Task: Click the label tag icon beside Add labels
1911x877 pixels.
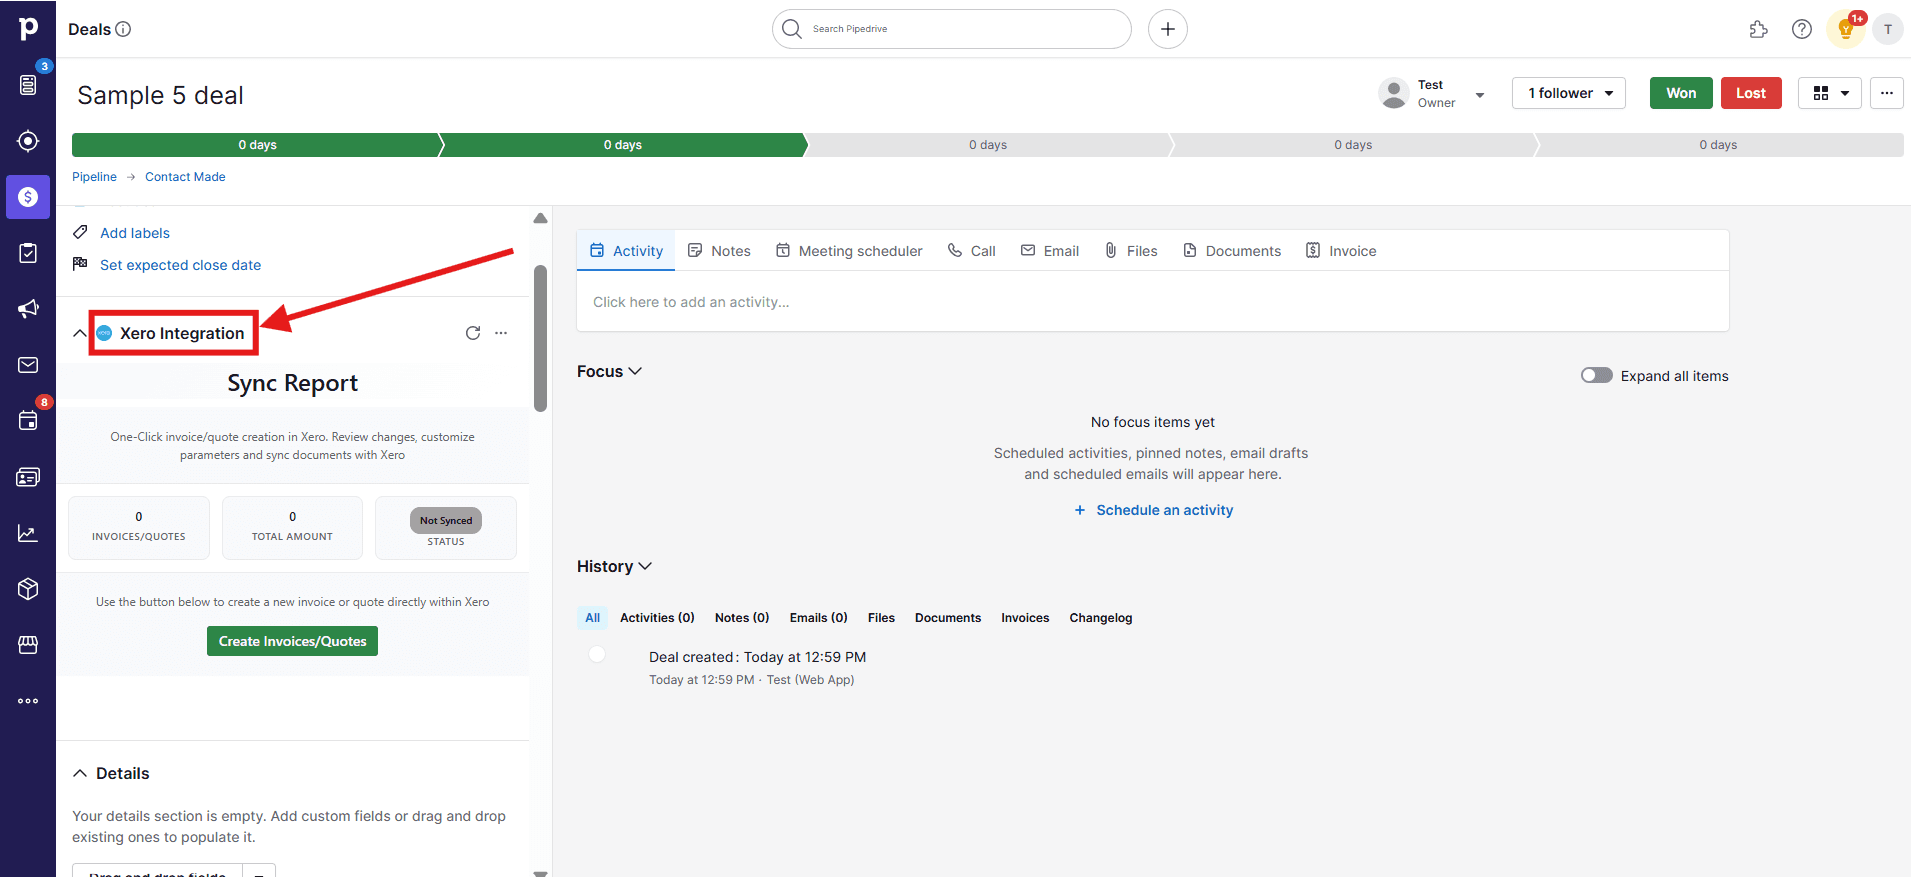Action: [81, 232]
